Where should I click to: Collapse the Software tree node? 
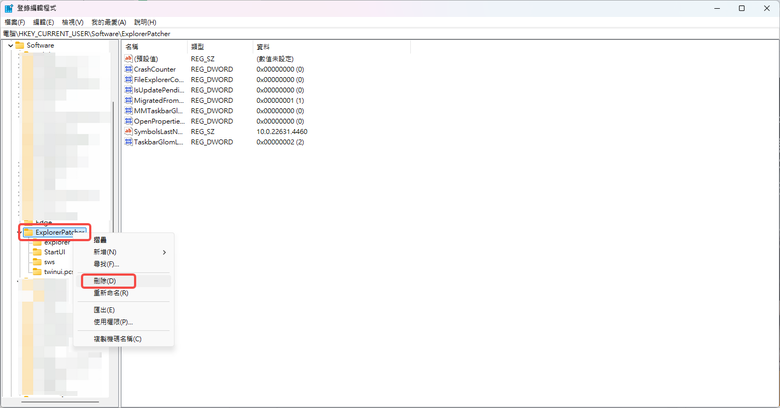click(10, 45)
